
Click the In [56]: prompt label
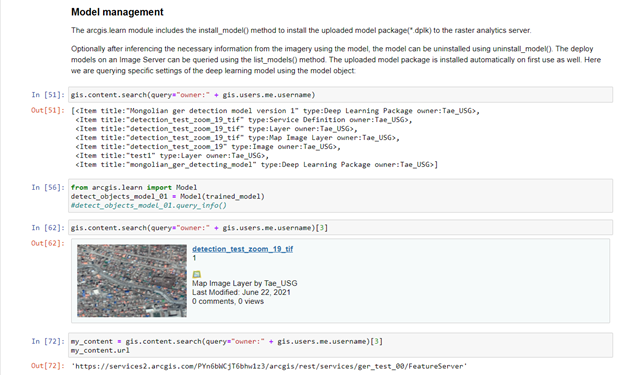(48, 187)
